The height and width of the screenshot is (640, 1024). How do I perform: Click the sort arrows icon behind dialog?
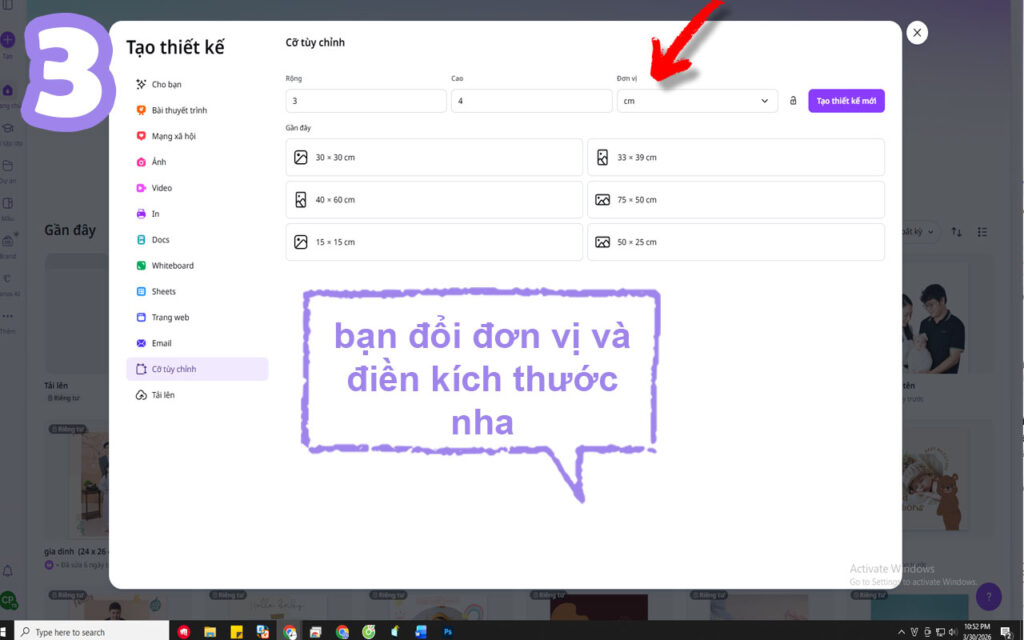[956, 232]
